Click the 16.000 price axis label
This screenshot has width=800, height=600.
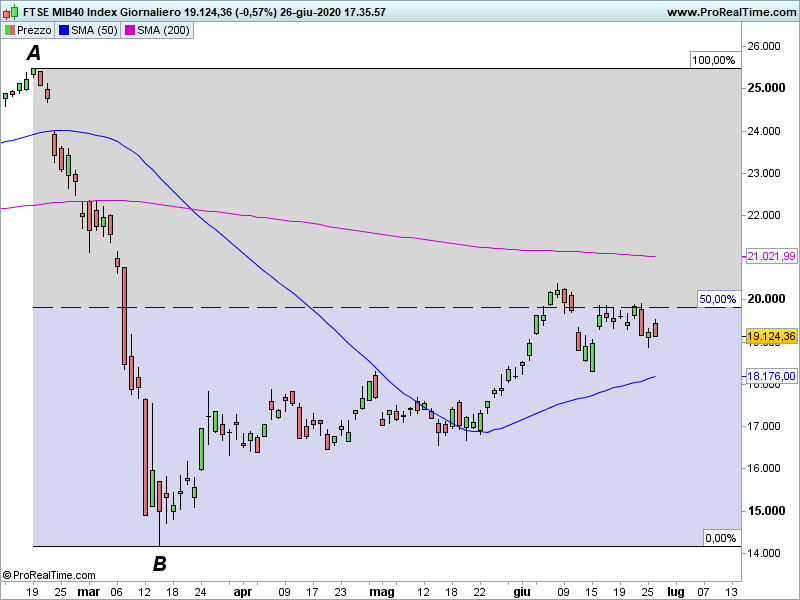pyautogui.click(x=764, y=468)
